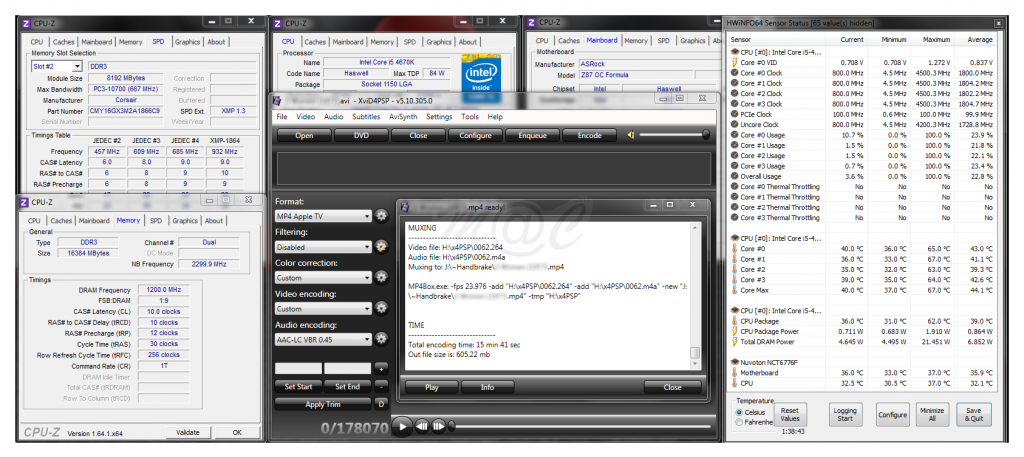Click the previous frame button in player

[x=423, y=427]
